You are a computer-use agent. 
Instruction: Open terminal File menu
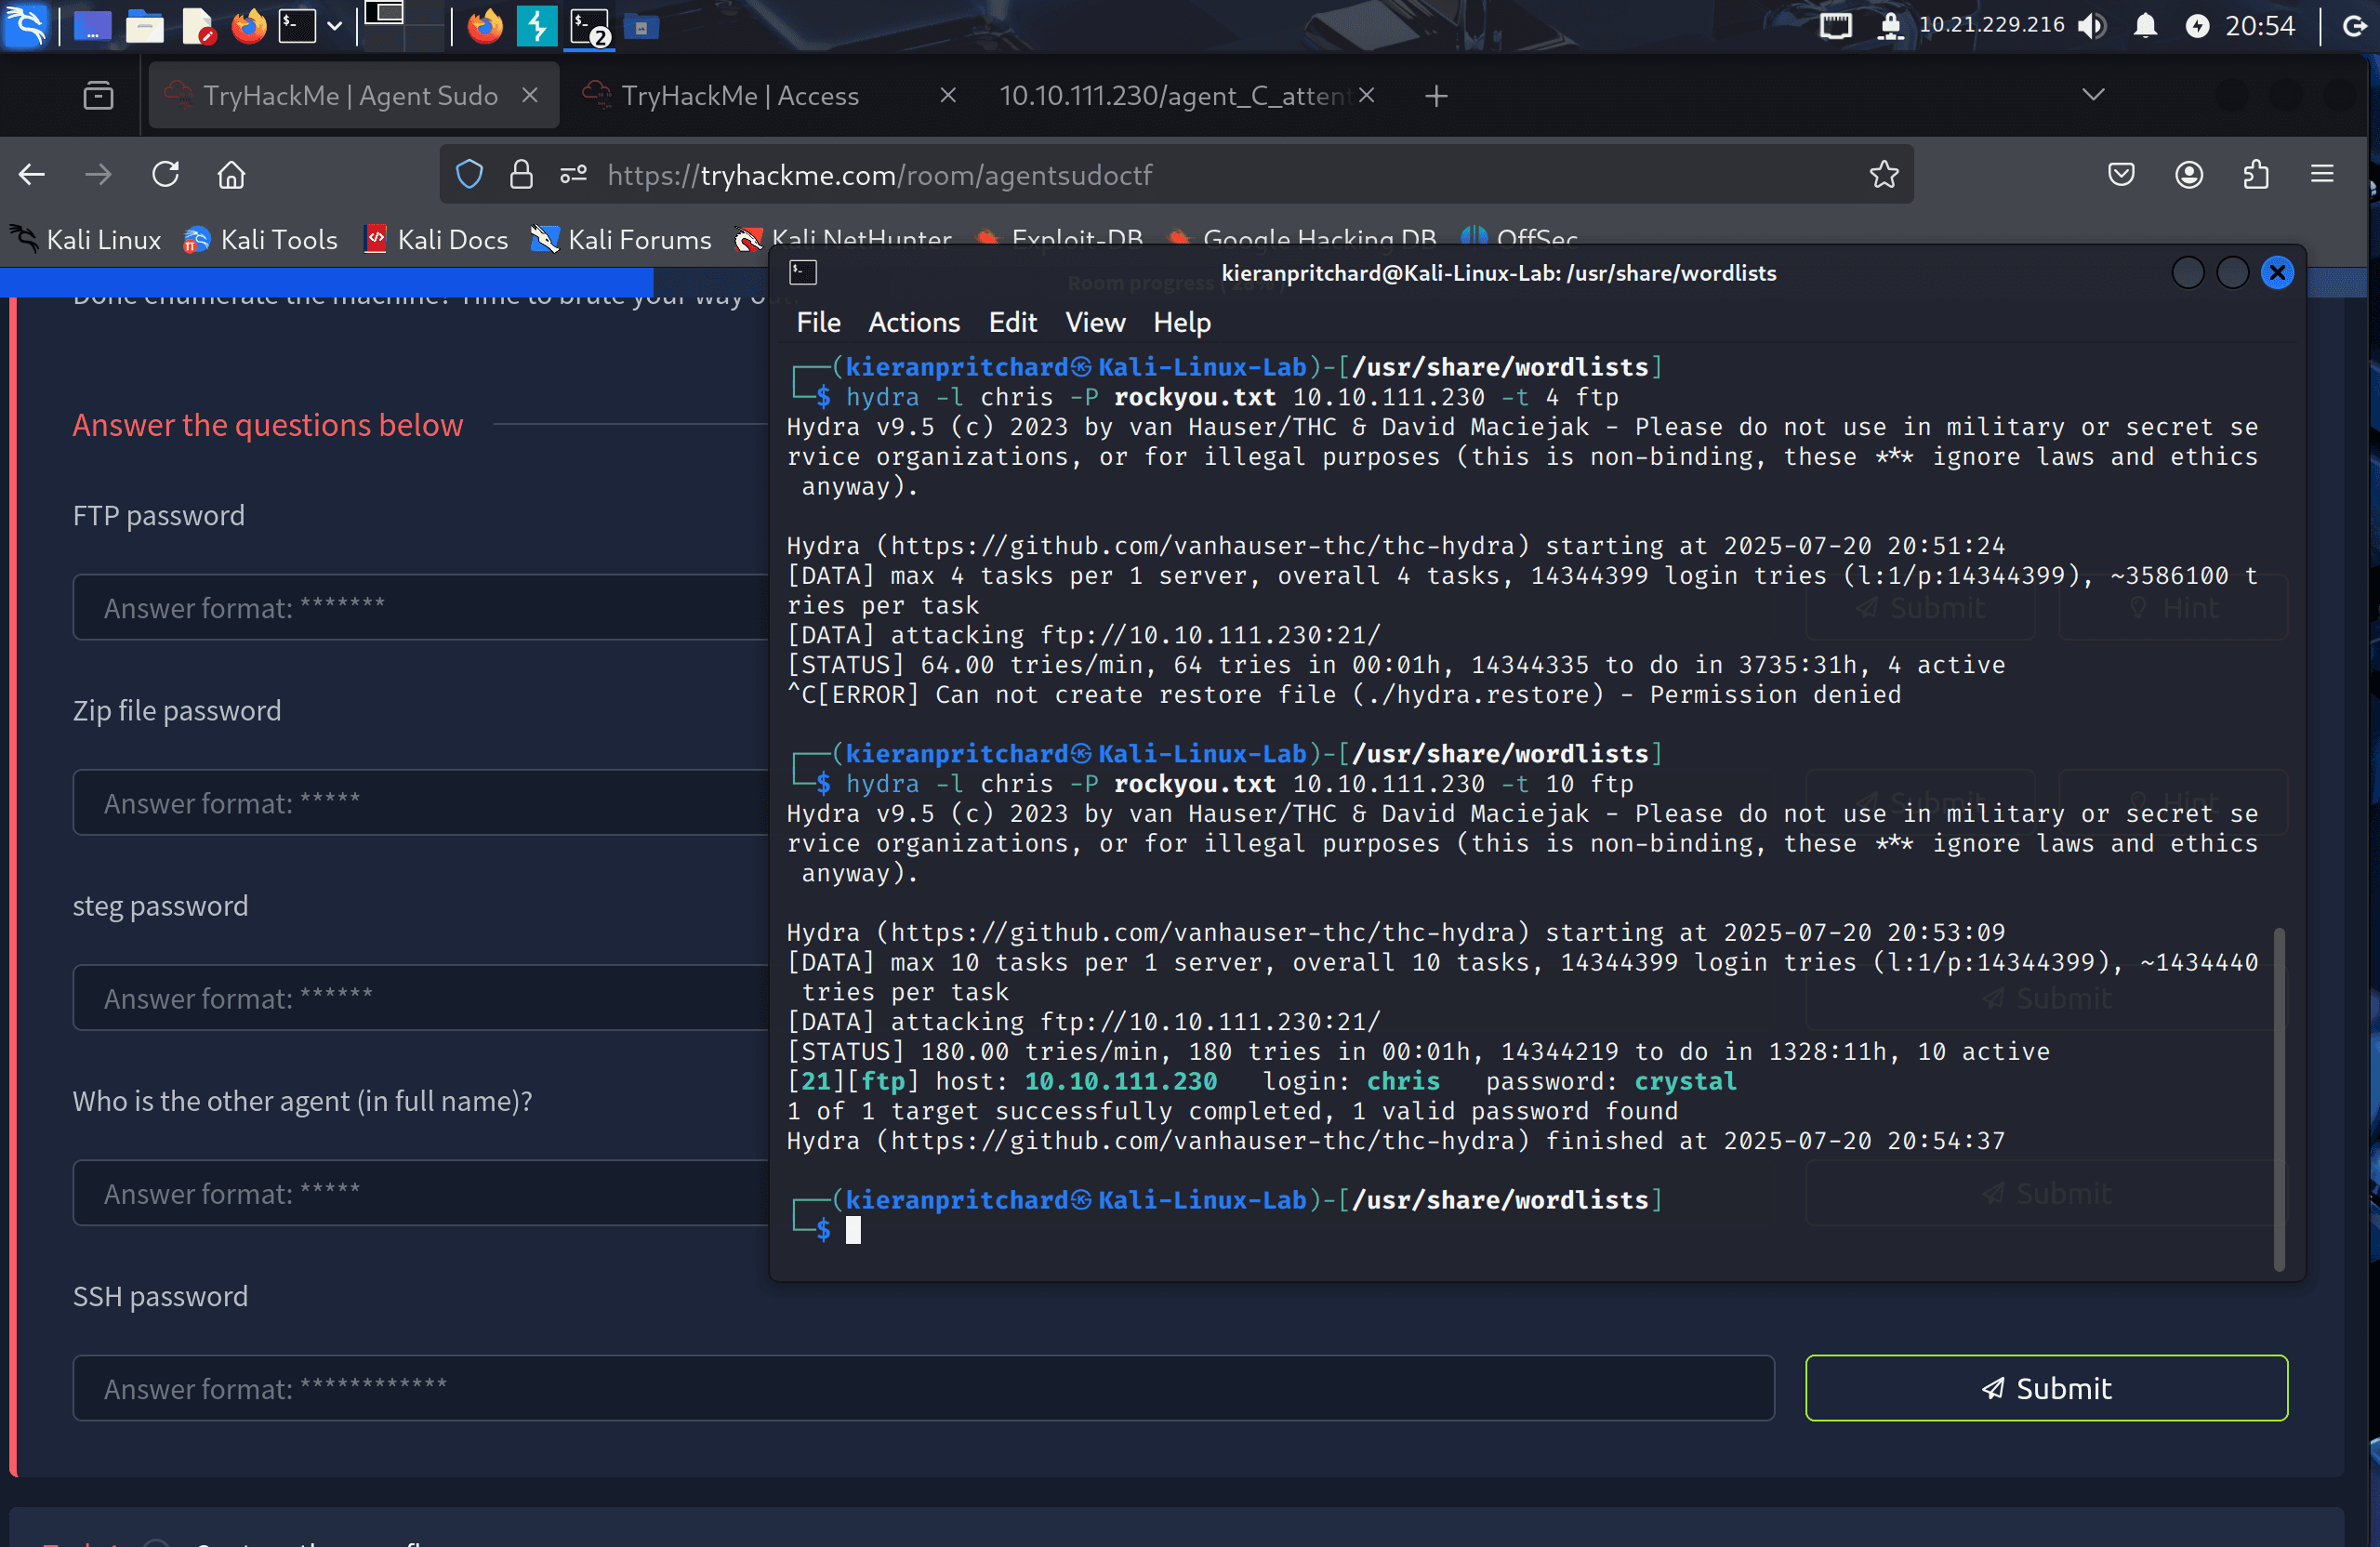click(x=818, y=323)
